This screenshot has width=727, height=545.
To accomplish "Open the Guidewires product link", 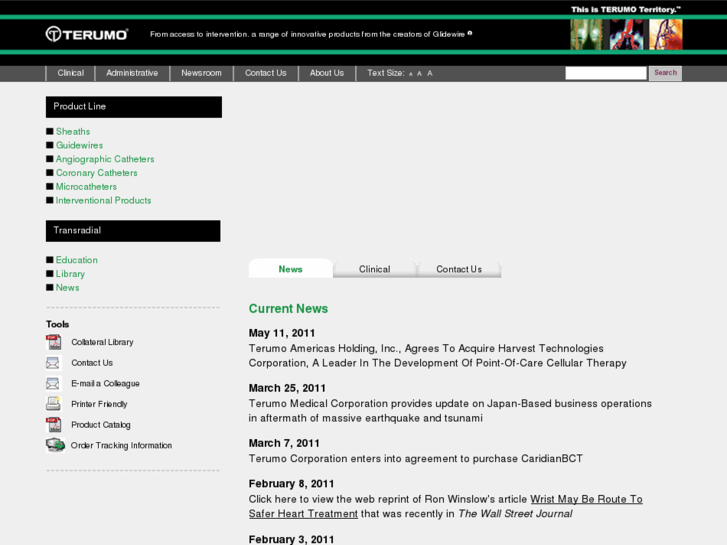I will pyautogui.click(x=79, y=145).
